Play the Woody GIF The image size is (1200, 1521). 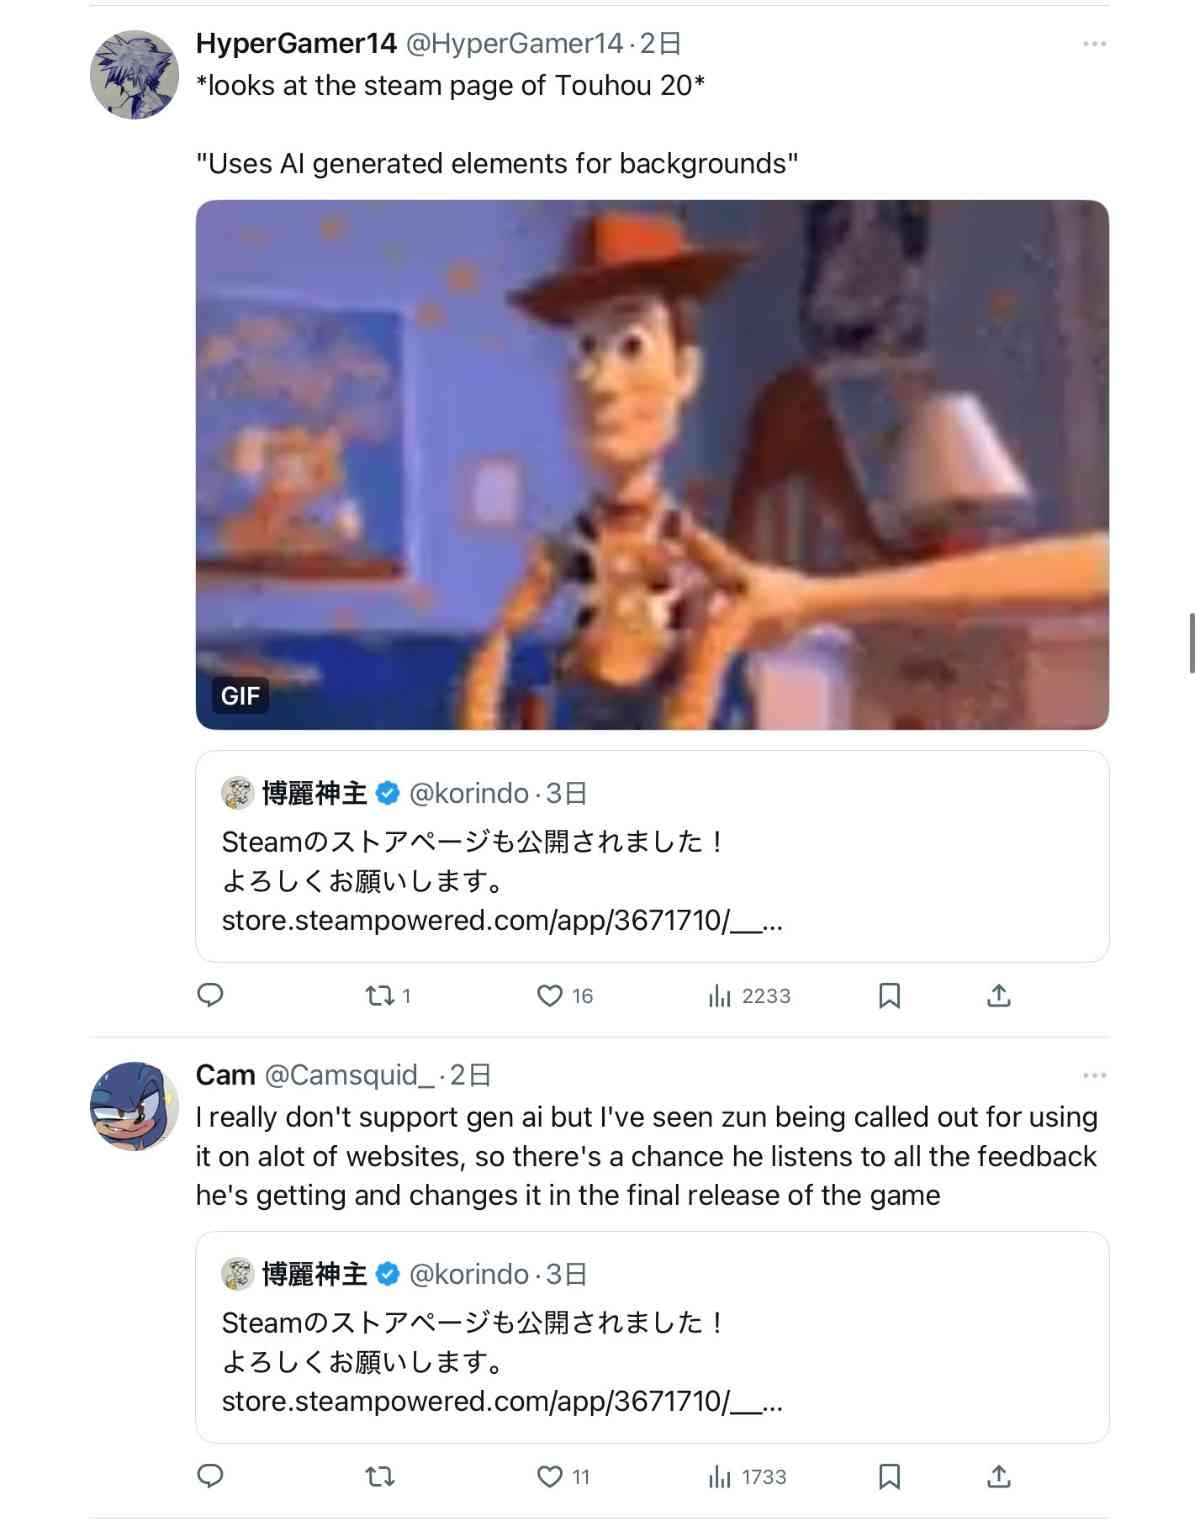652,465
